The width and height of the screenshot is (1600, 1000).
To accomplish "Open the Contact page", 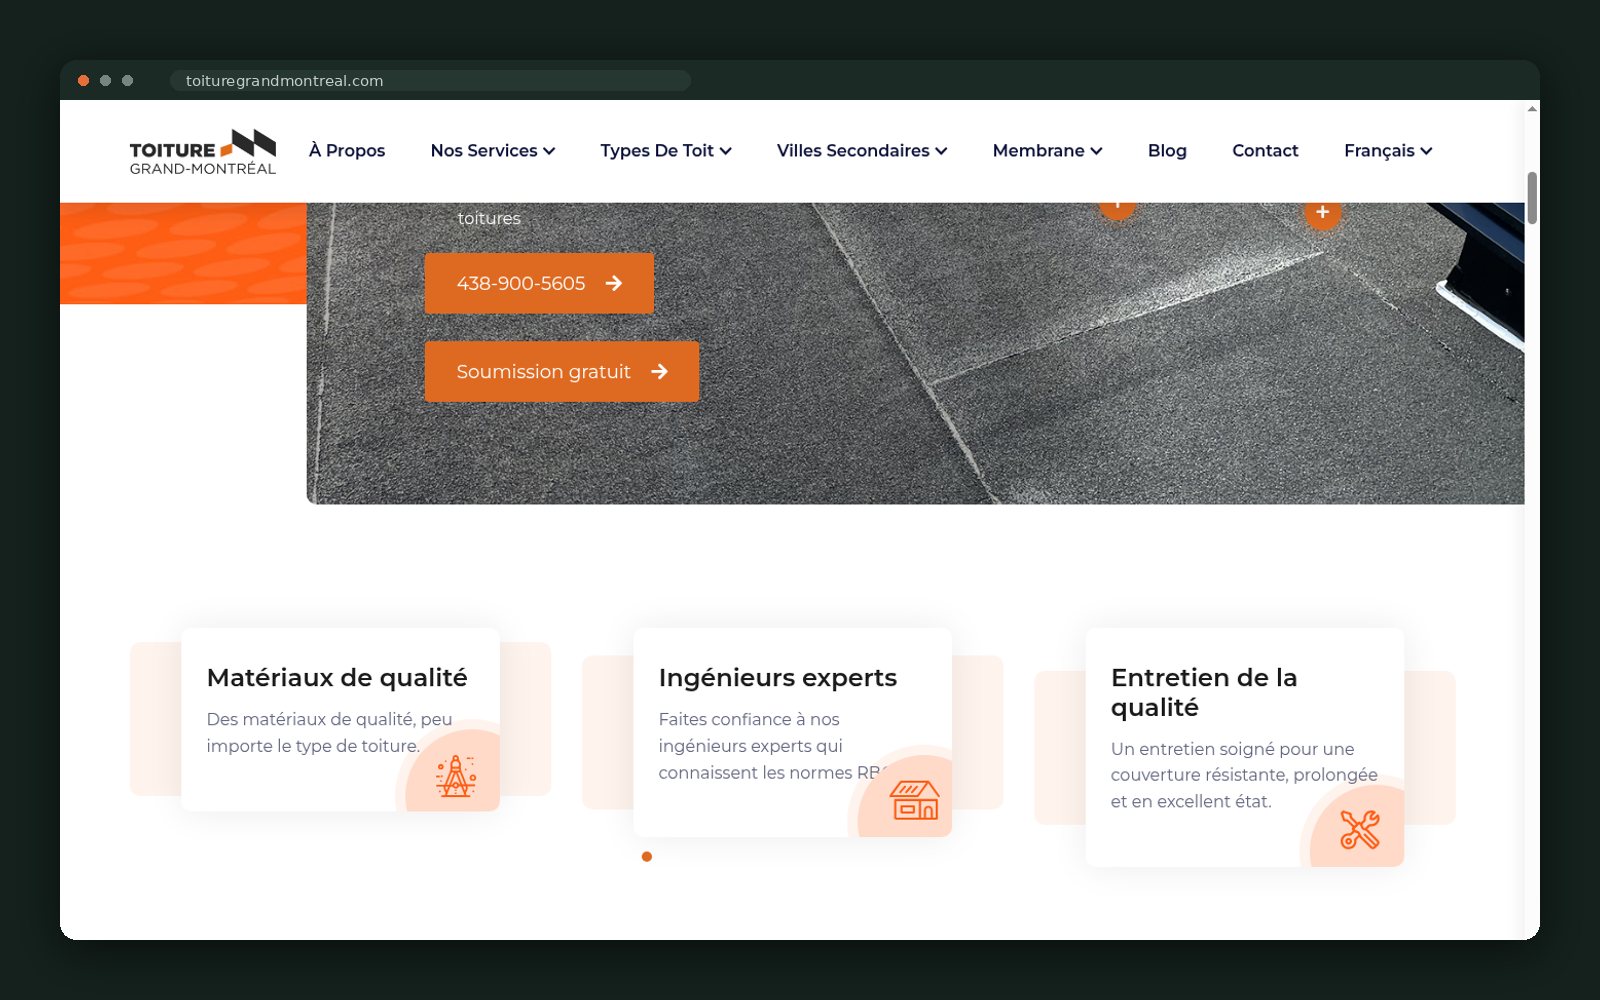I will 1265,151.
